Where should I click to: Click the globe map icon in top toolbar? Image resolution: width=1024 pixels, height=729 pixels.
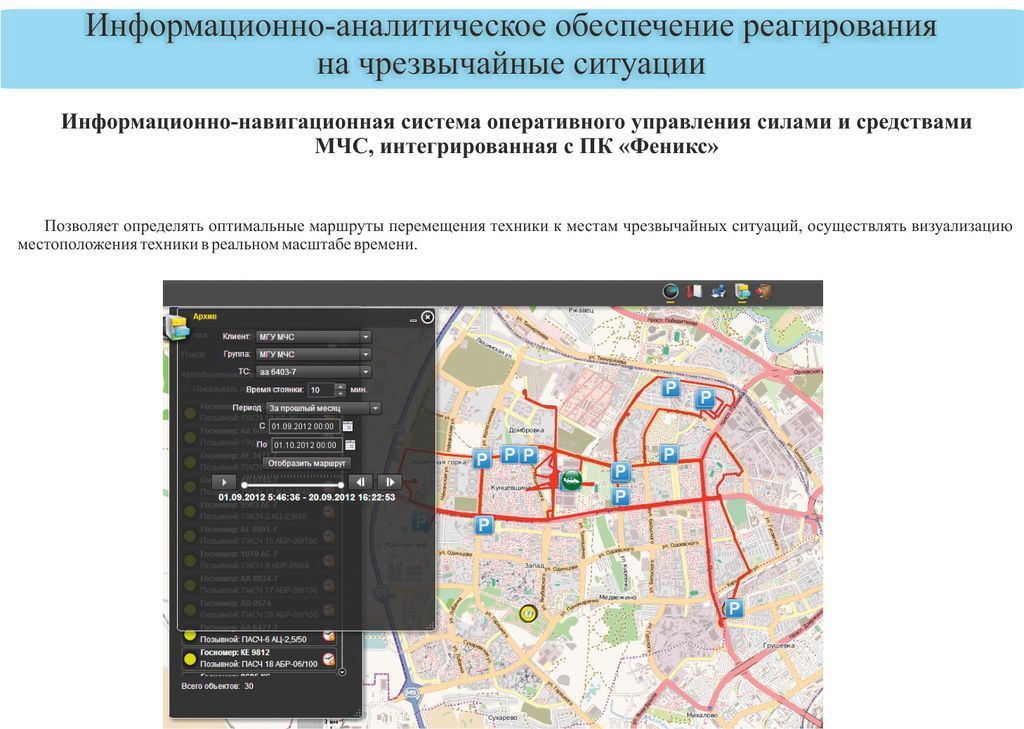pos(671,291)
